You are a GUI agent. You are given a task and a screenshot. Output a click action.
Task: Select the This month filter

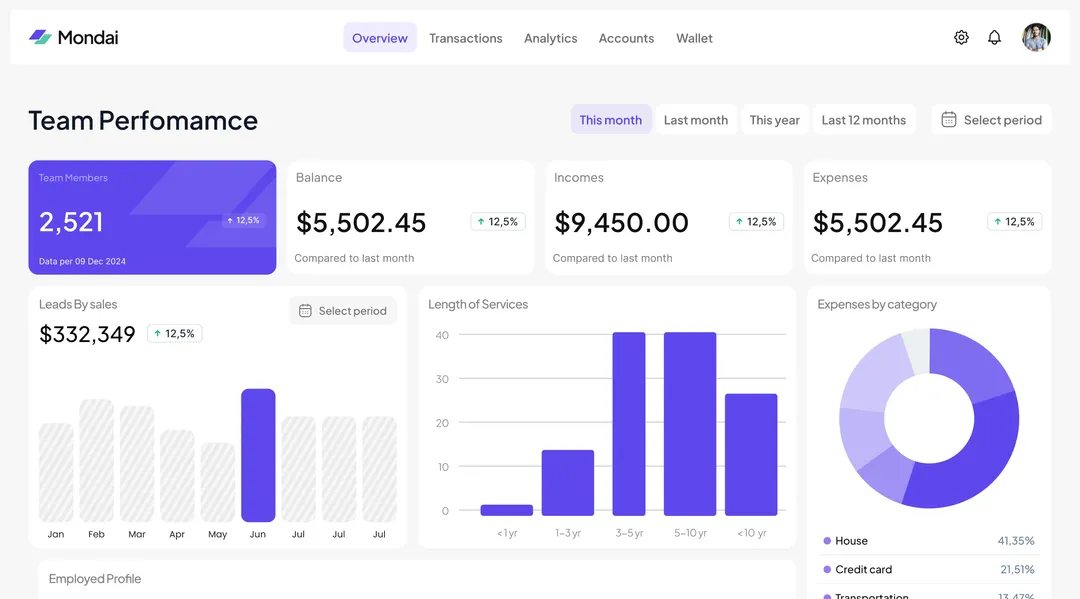pos(610,120)
